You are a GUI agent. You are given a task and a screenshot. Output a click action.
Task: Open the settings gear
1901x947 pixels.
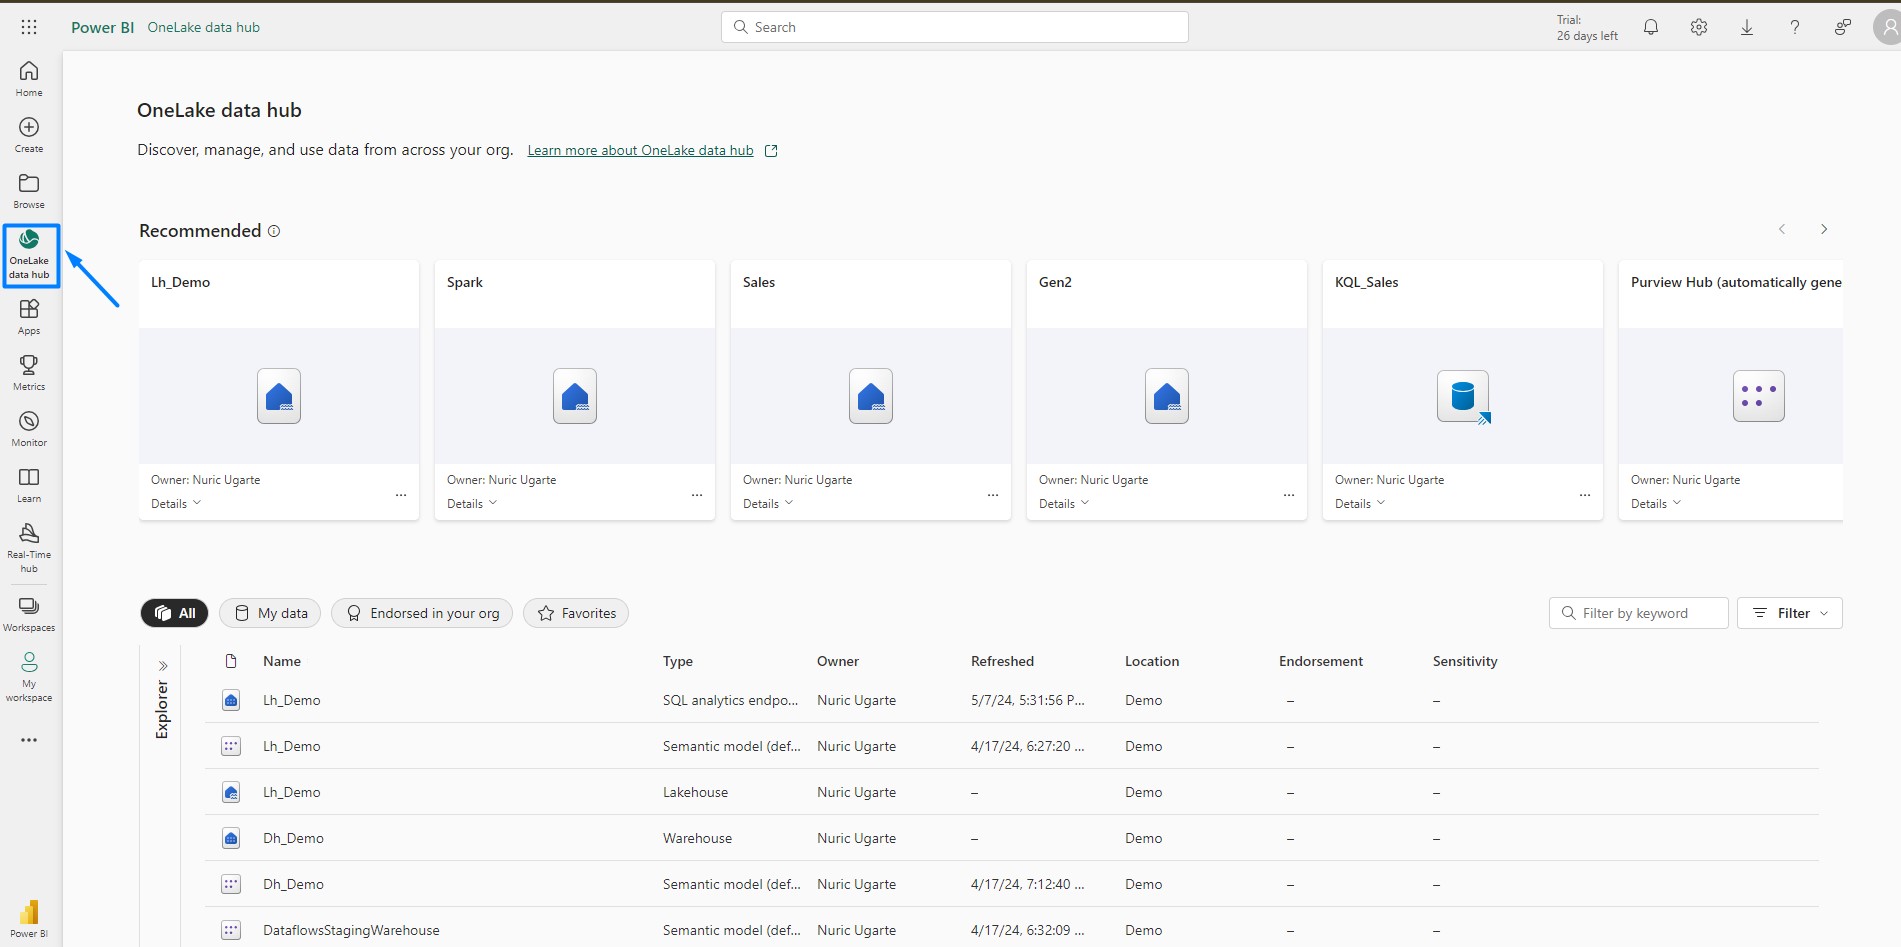(1699, 27)
